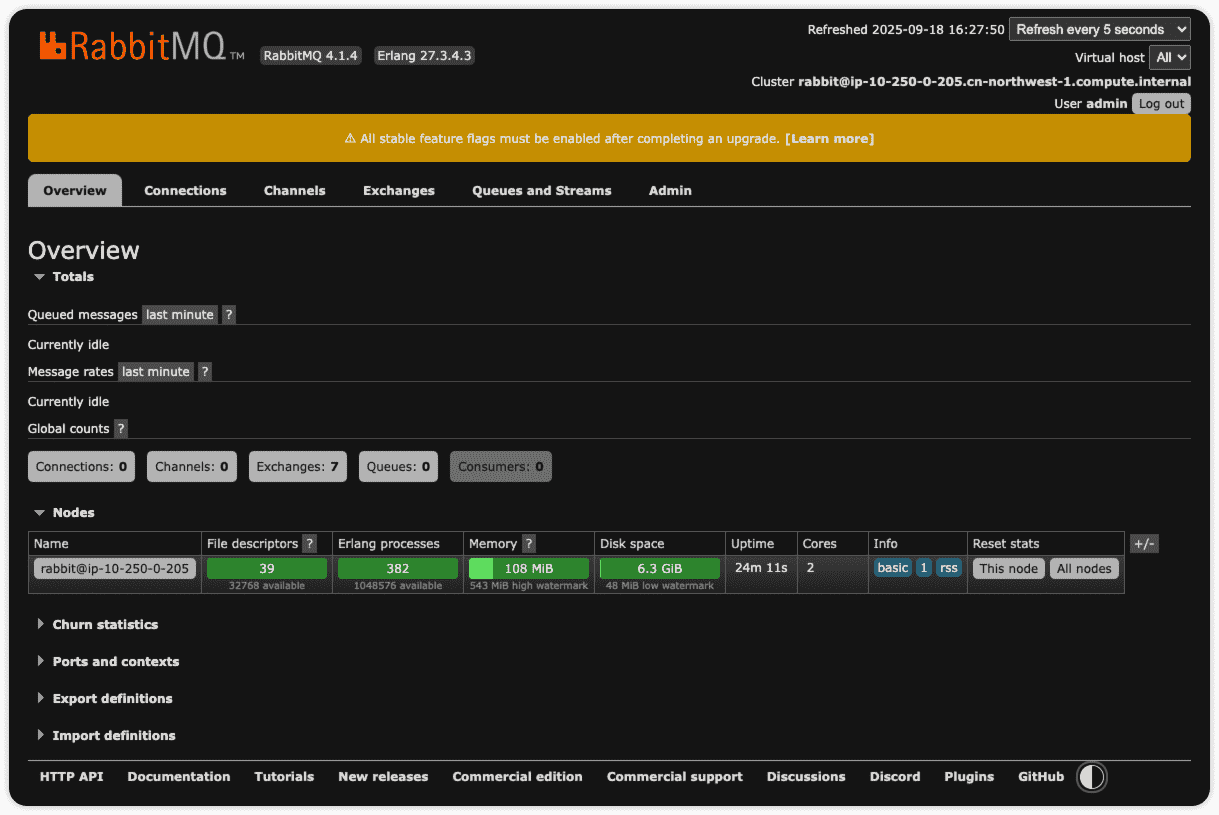Open Queues and Streams tab

pyautogui.click(x=542, y=191)
